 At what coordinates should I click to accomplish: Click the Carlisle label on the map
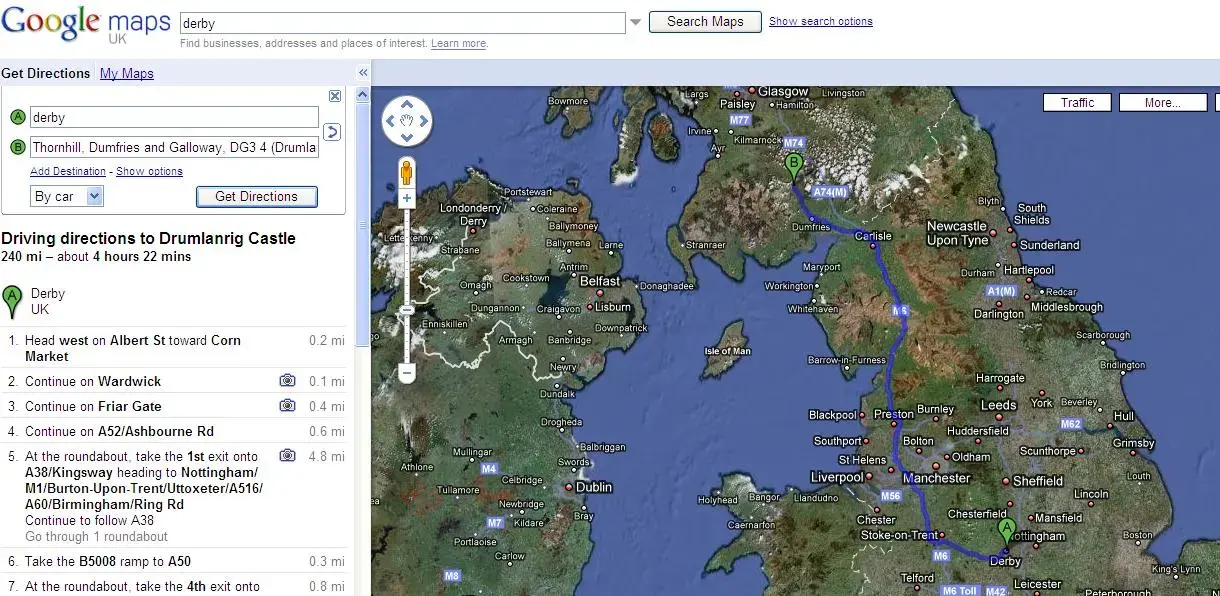coord(872,236)
